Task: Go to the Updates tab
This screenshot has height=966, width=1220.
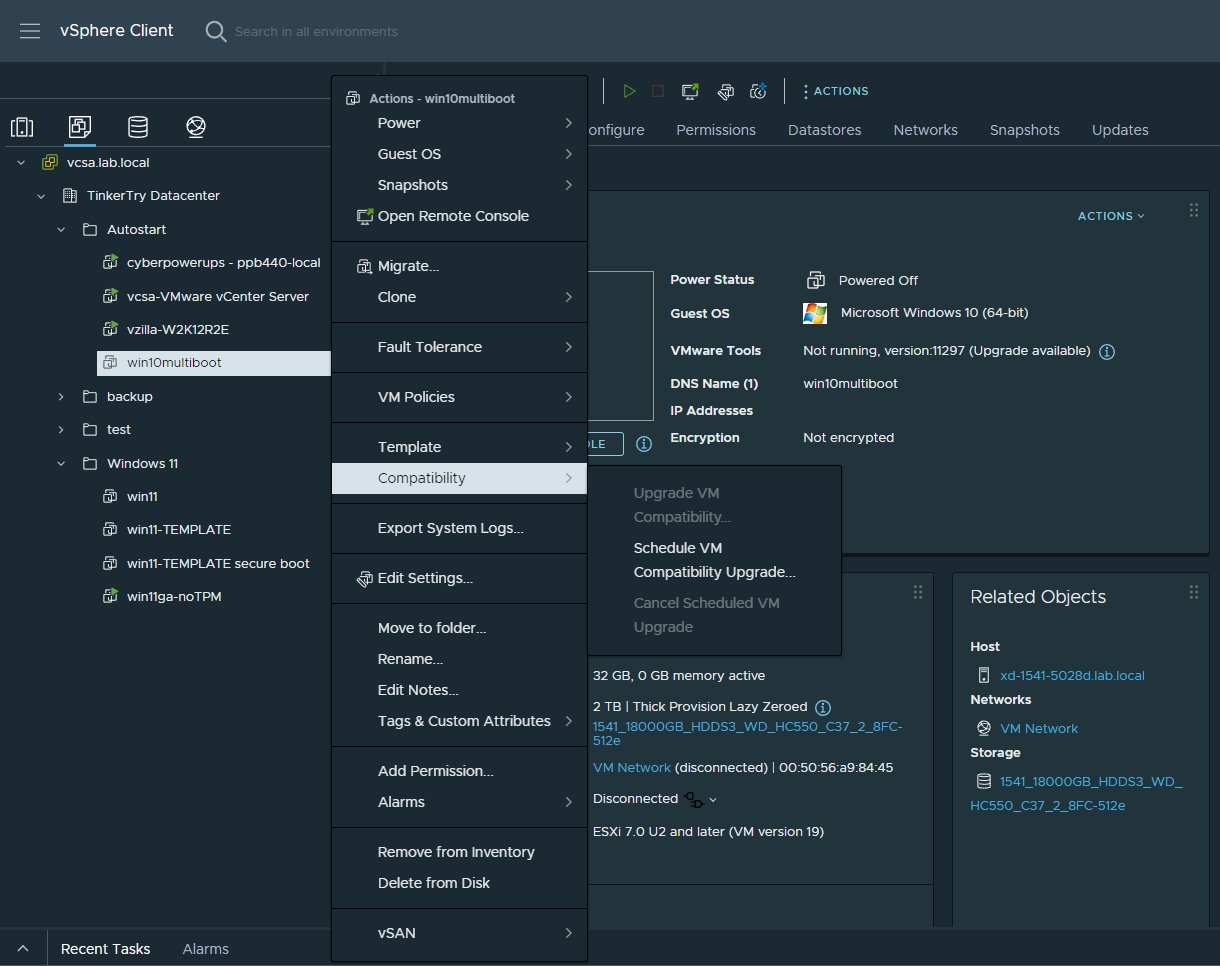Action: pyautogui.click(x=1120, y=130)
